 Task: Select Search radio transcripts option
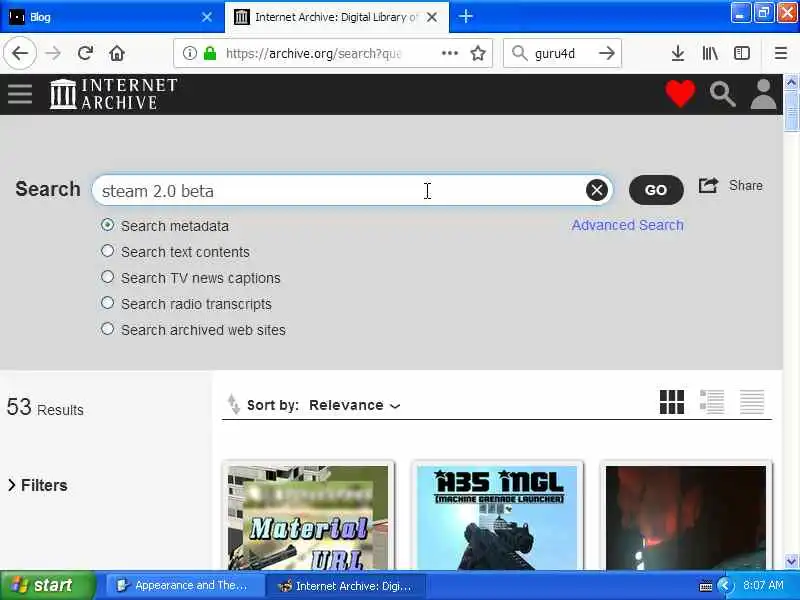tap(107, 303)
